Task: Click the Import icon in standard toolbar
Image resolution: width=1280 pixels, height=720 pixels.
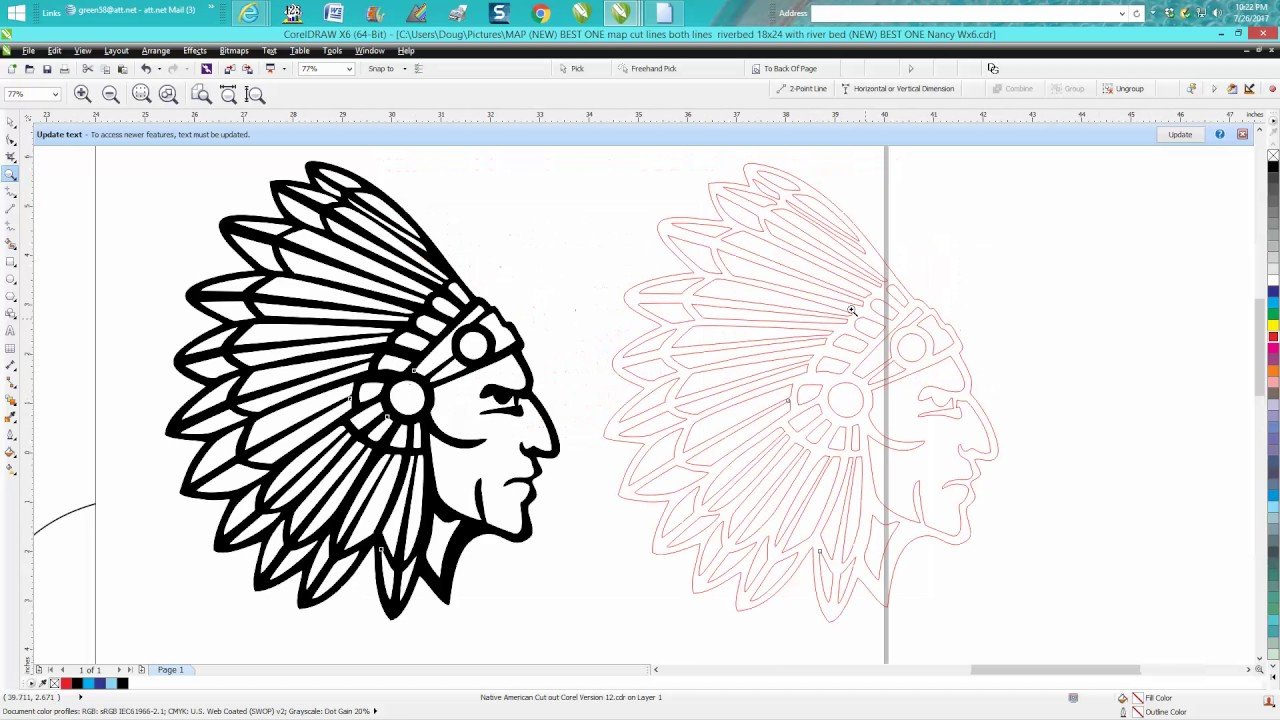Action: (x=229, y=69)
